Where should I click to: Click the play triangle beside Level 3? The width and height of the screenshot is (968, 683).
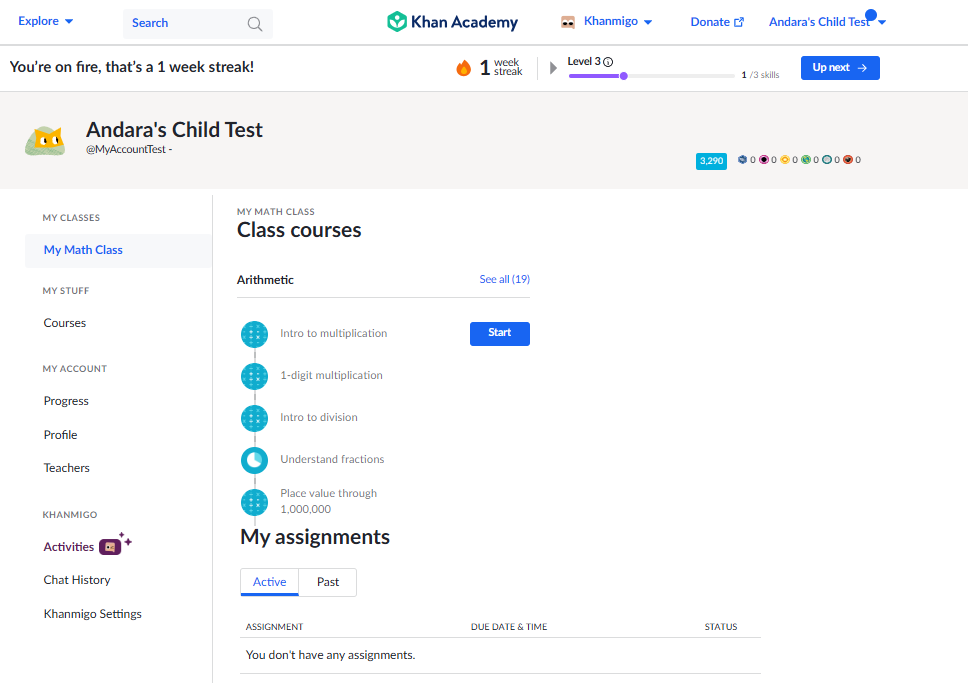coord(553,67)
